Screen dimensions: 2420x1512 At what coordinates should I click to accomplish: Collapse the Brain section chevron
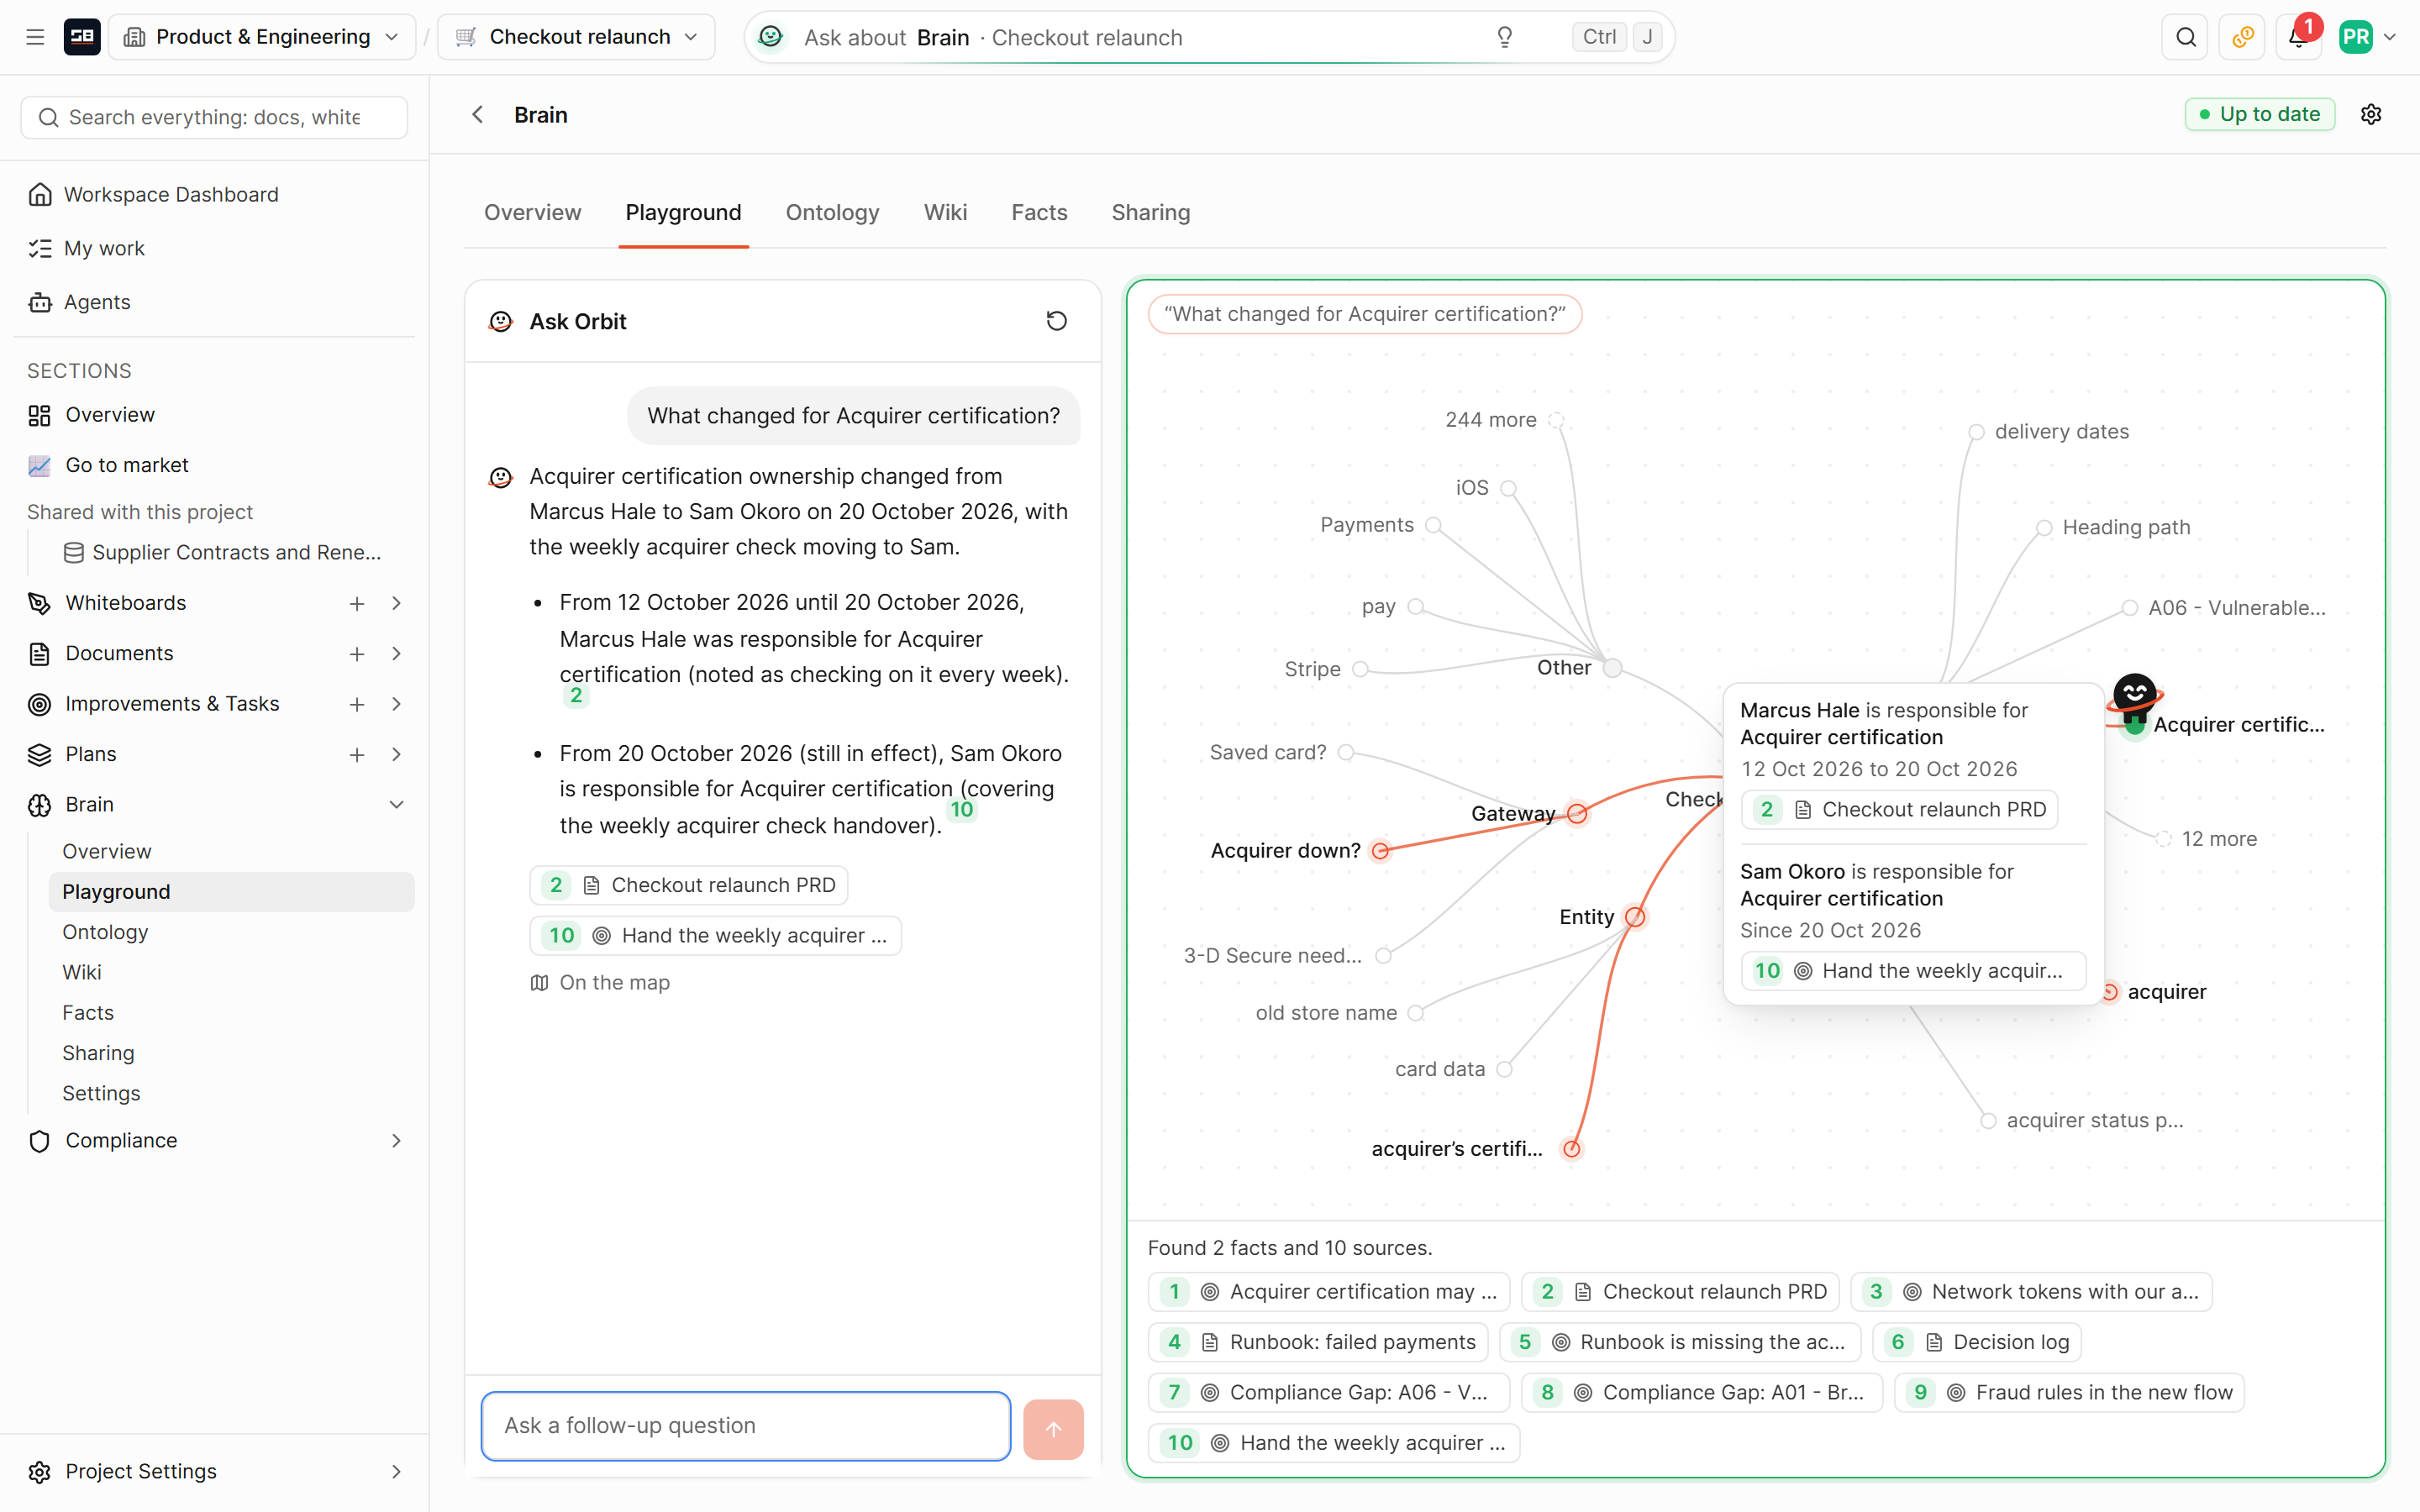[397, 805]
